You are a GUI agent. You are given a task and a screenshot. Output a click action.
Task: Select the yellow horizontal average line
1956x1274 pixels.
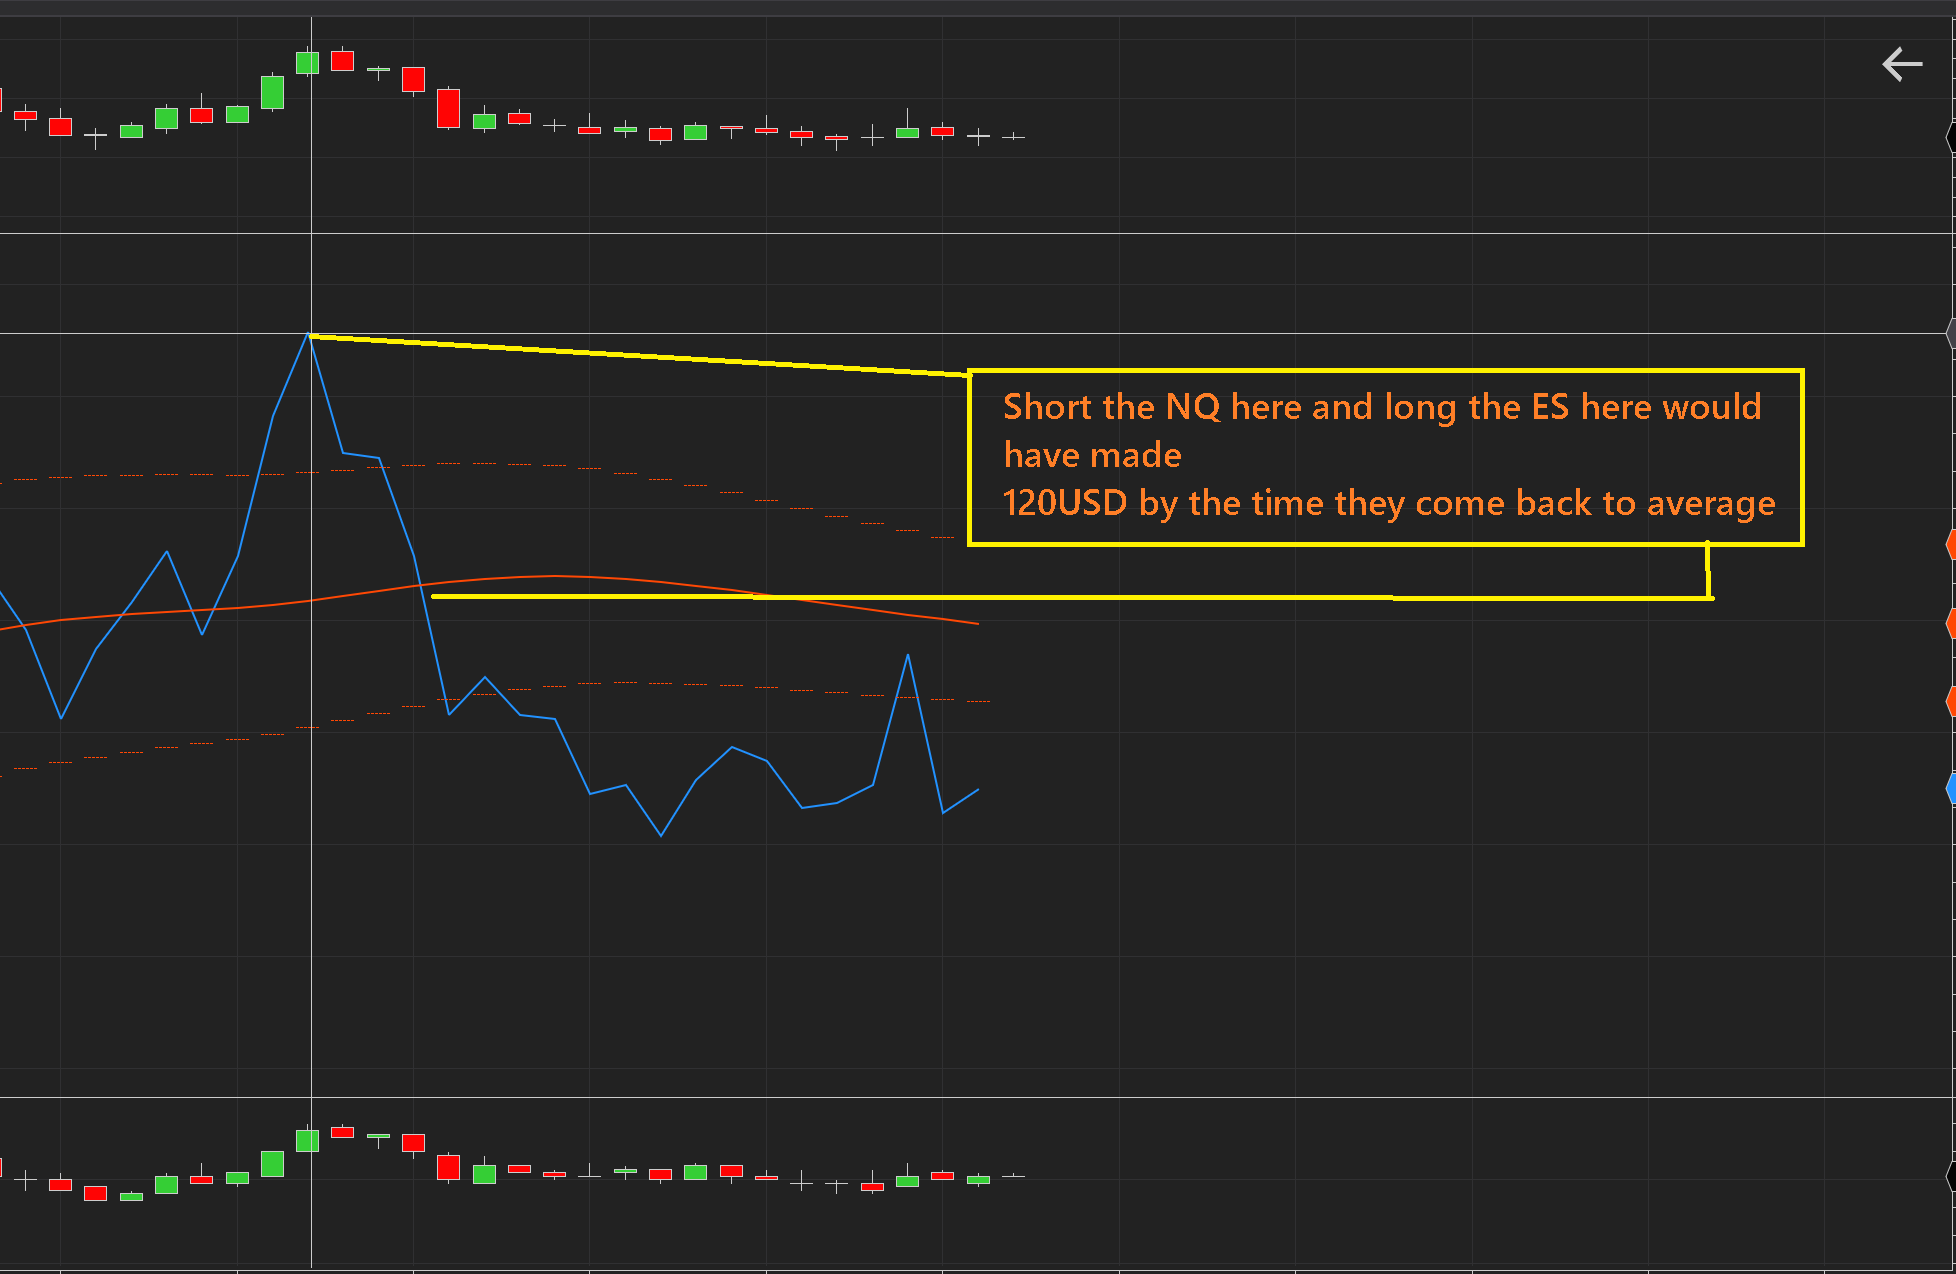(x=1100, y=598)
